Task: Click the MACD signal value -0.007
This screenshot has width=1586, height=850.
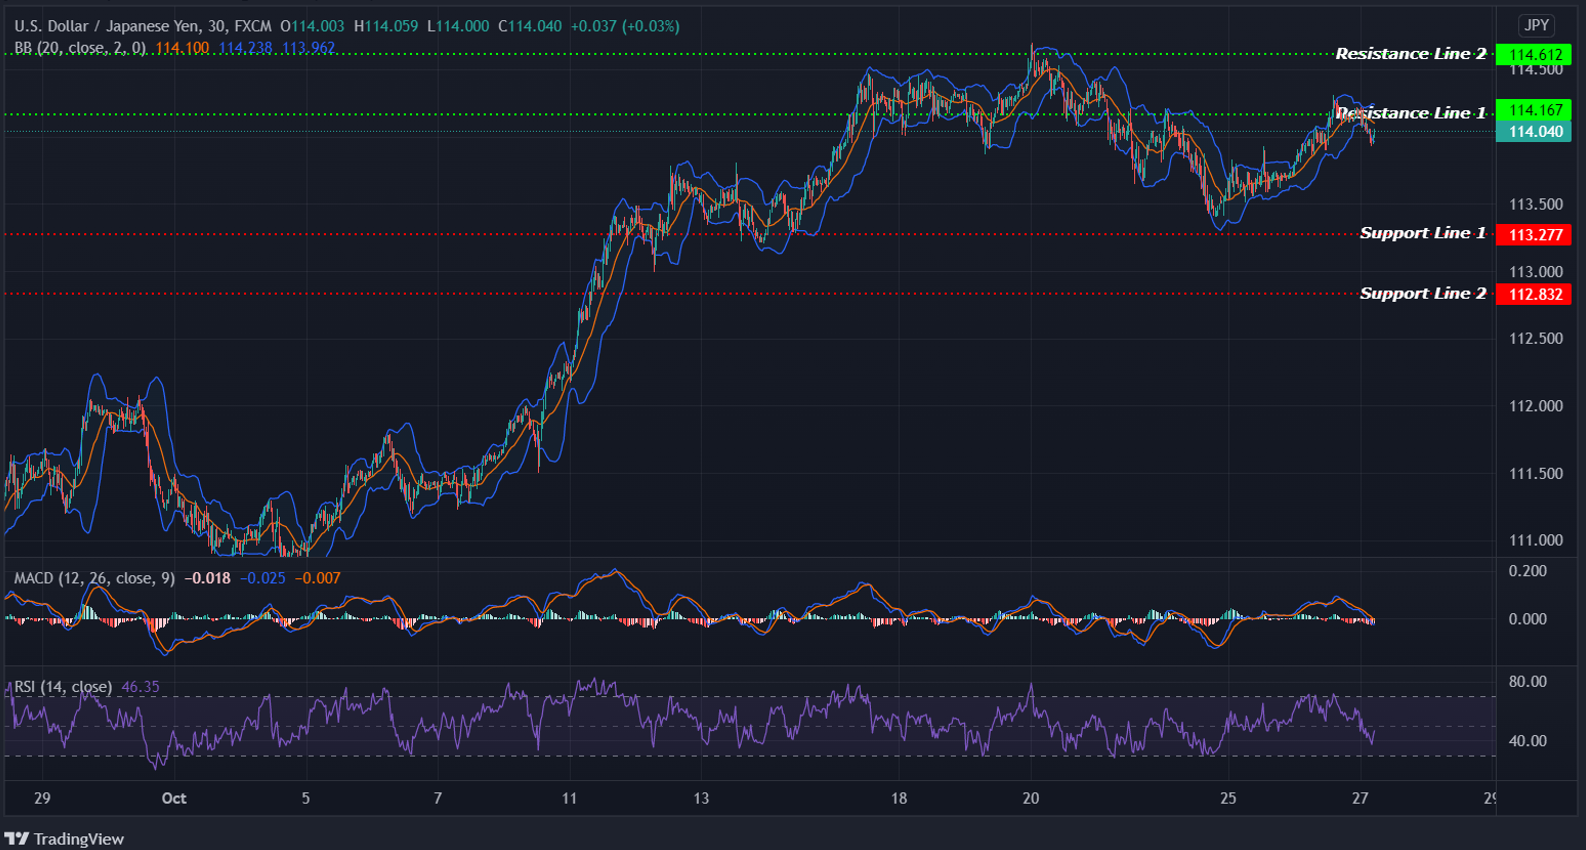Action: pos(317,578)
